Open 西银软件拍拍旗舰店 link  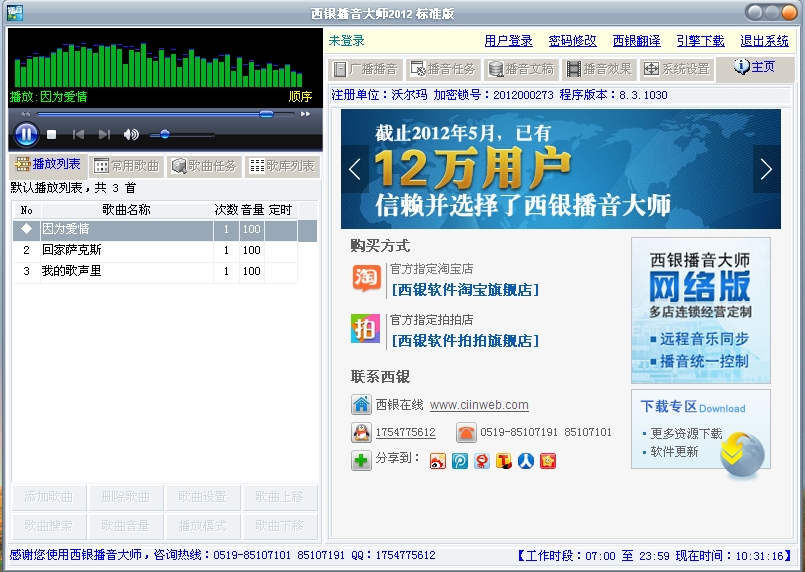point(465,341)
